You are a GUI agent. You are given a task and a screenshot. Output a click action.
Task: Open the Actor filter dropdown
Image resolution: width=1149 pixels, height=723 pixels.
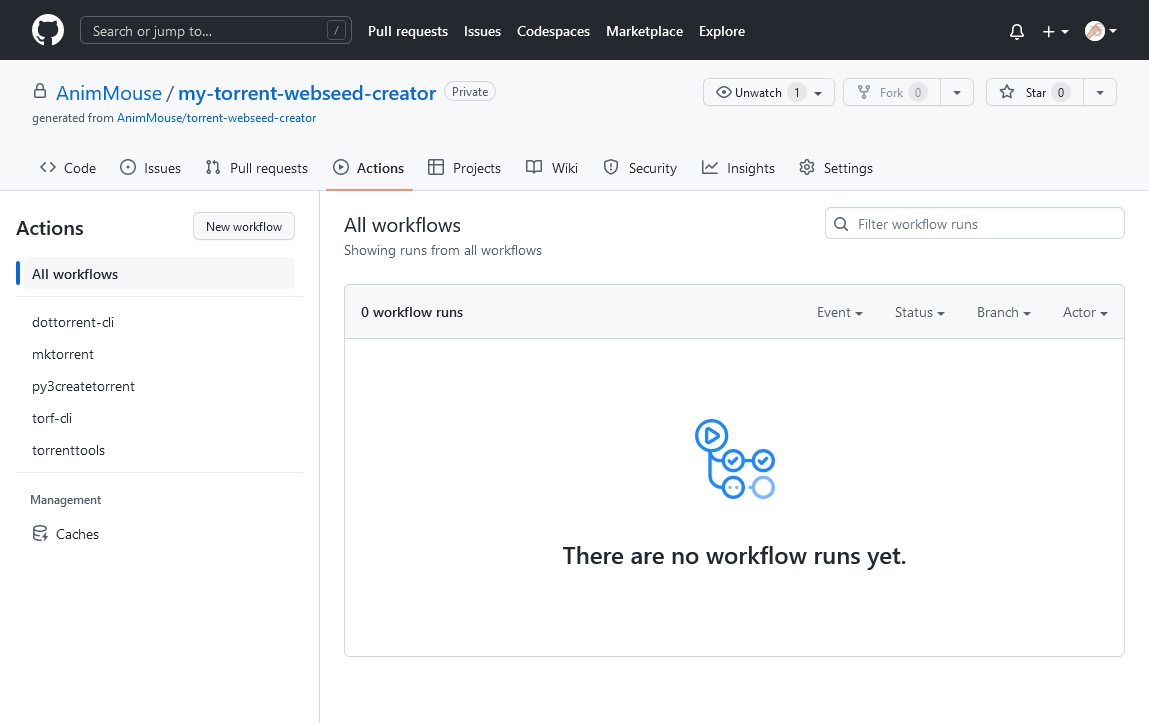coord(1085,312)
